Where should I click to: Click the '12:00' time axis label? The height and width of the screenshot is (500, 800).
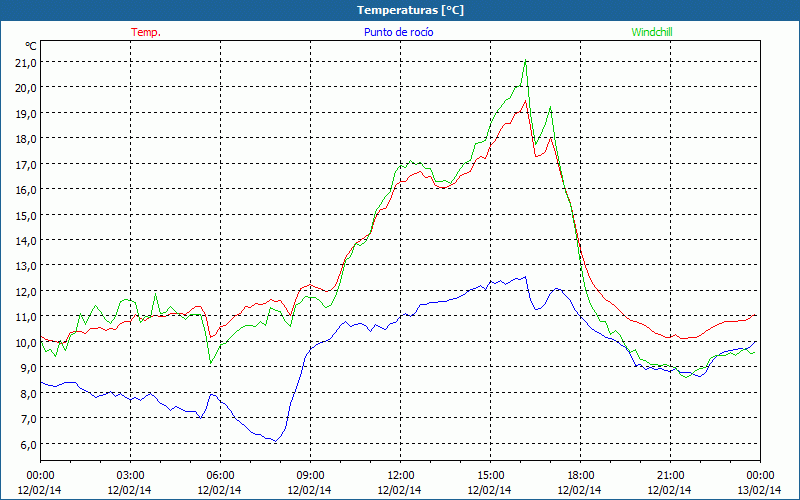click(x=400, y=476)
